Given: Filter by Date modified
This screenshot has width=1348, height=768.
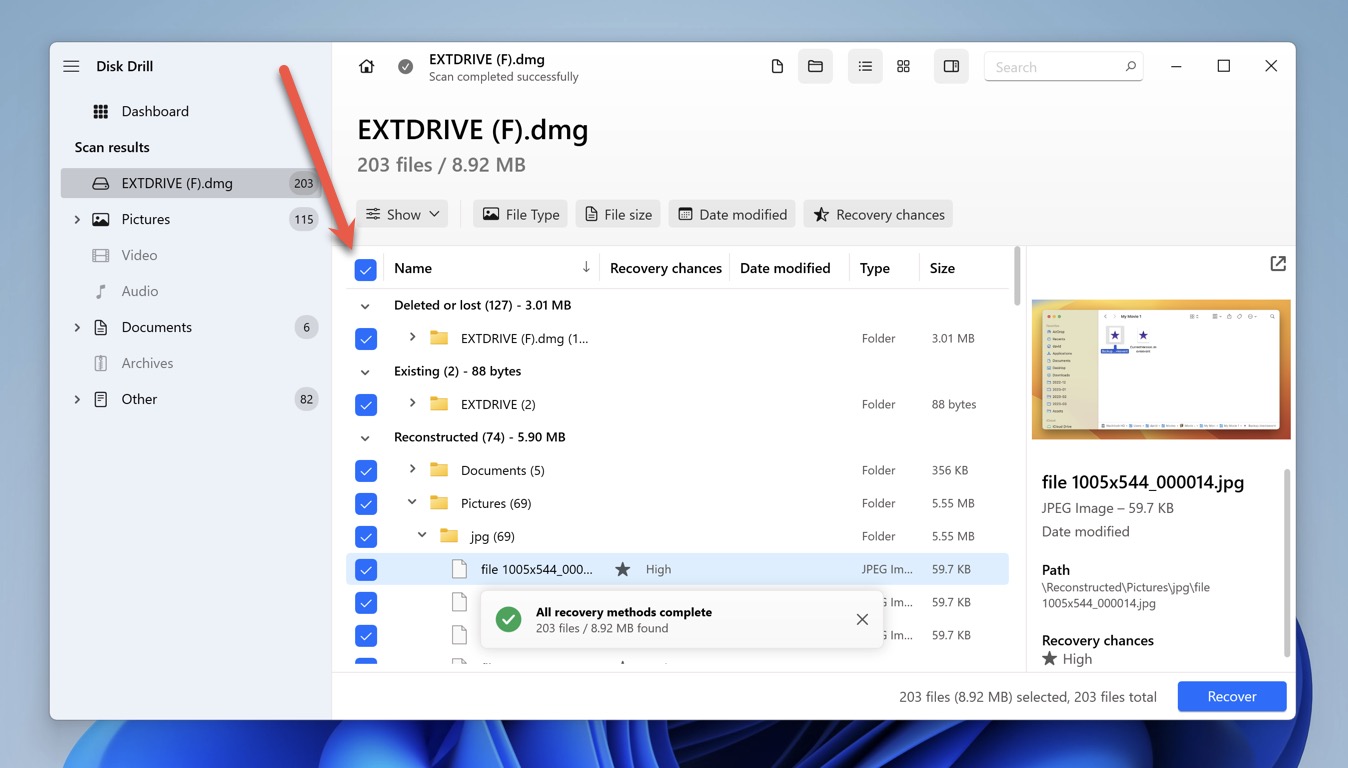Looking at the screenshot, I should click(732, 214).
